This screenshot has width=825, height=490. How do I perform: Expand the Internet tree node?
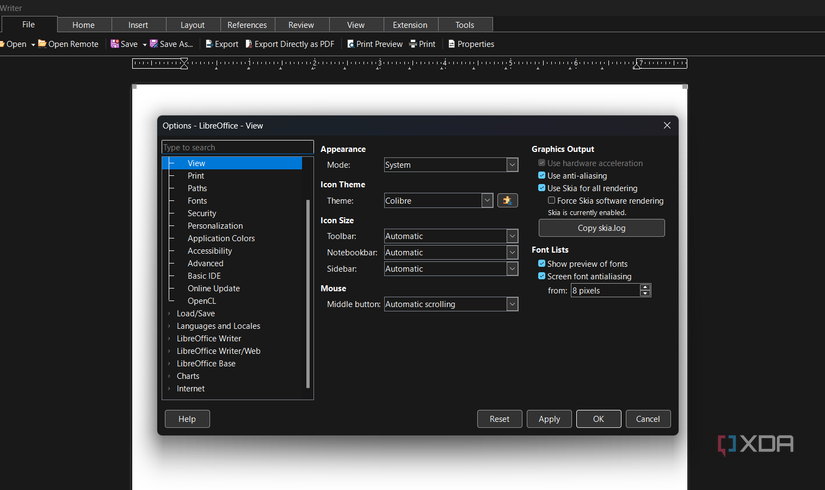pos(169,389)
